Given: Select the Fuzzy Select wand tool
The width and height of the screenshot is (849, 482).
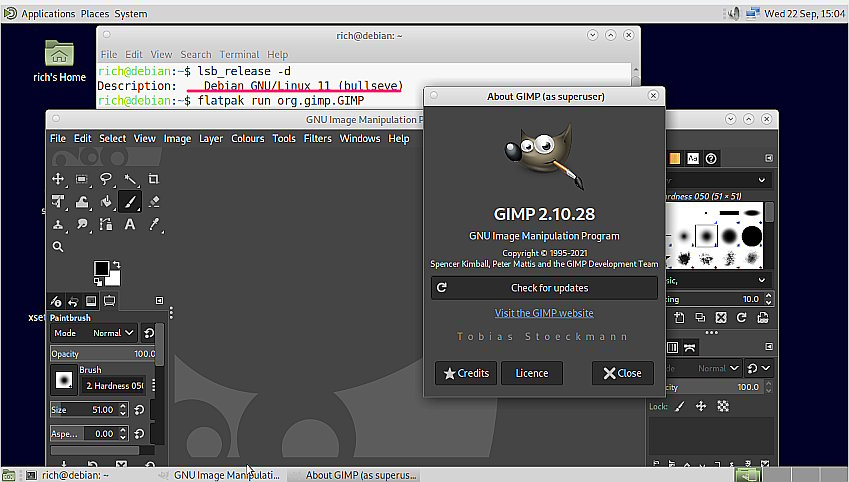Looking at the screenshot, I should [130, 179].
